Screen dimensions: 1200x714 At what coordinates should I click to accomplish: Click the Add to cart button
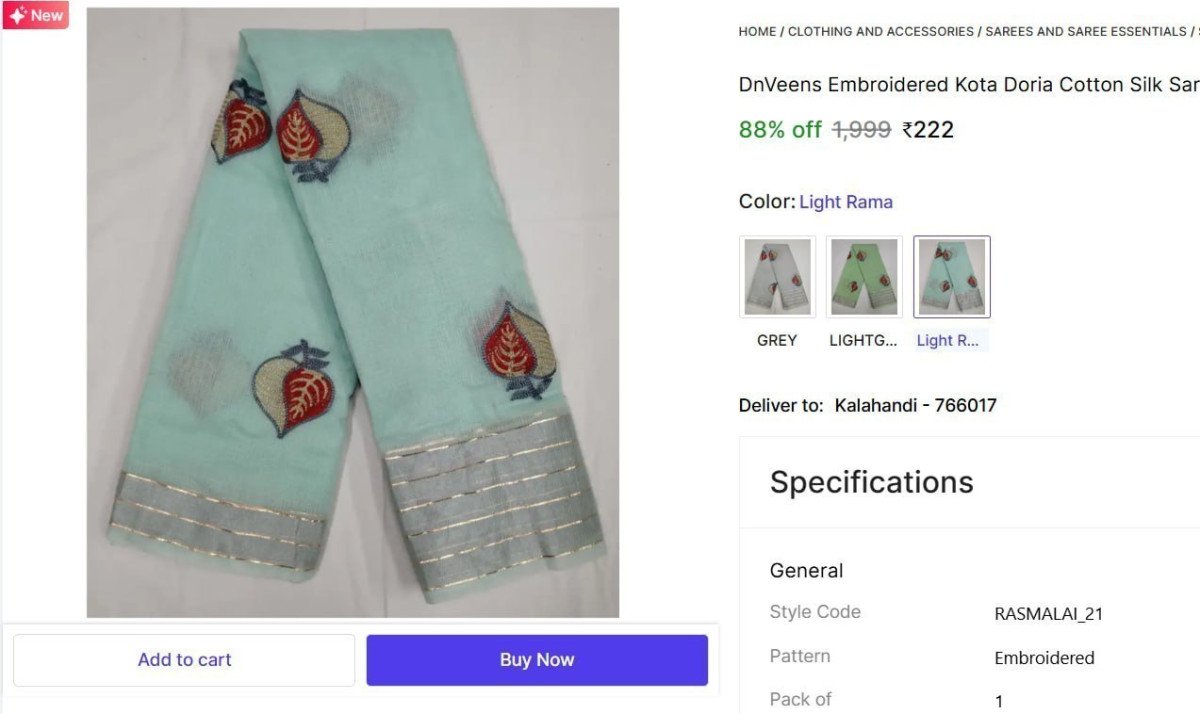tap(184, 659)
